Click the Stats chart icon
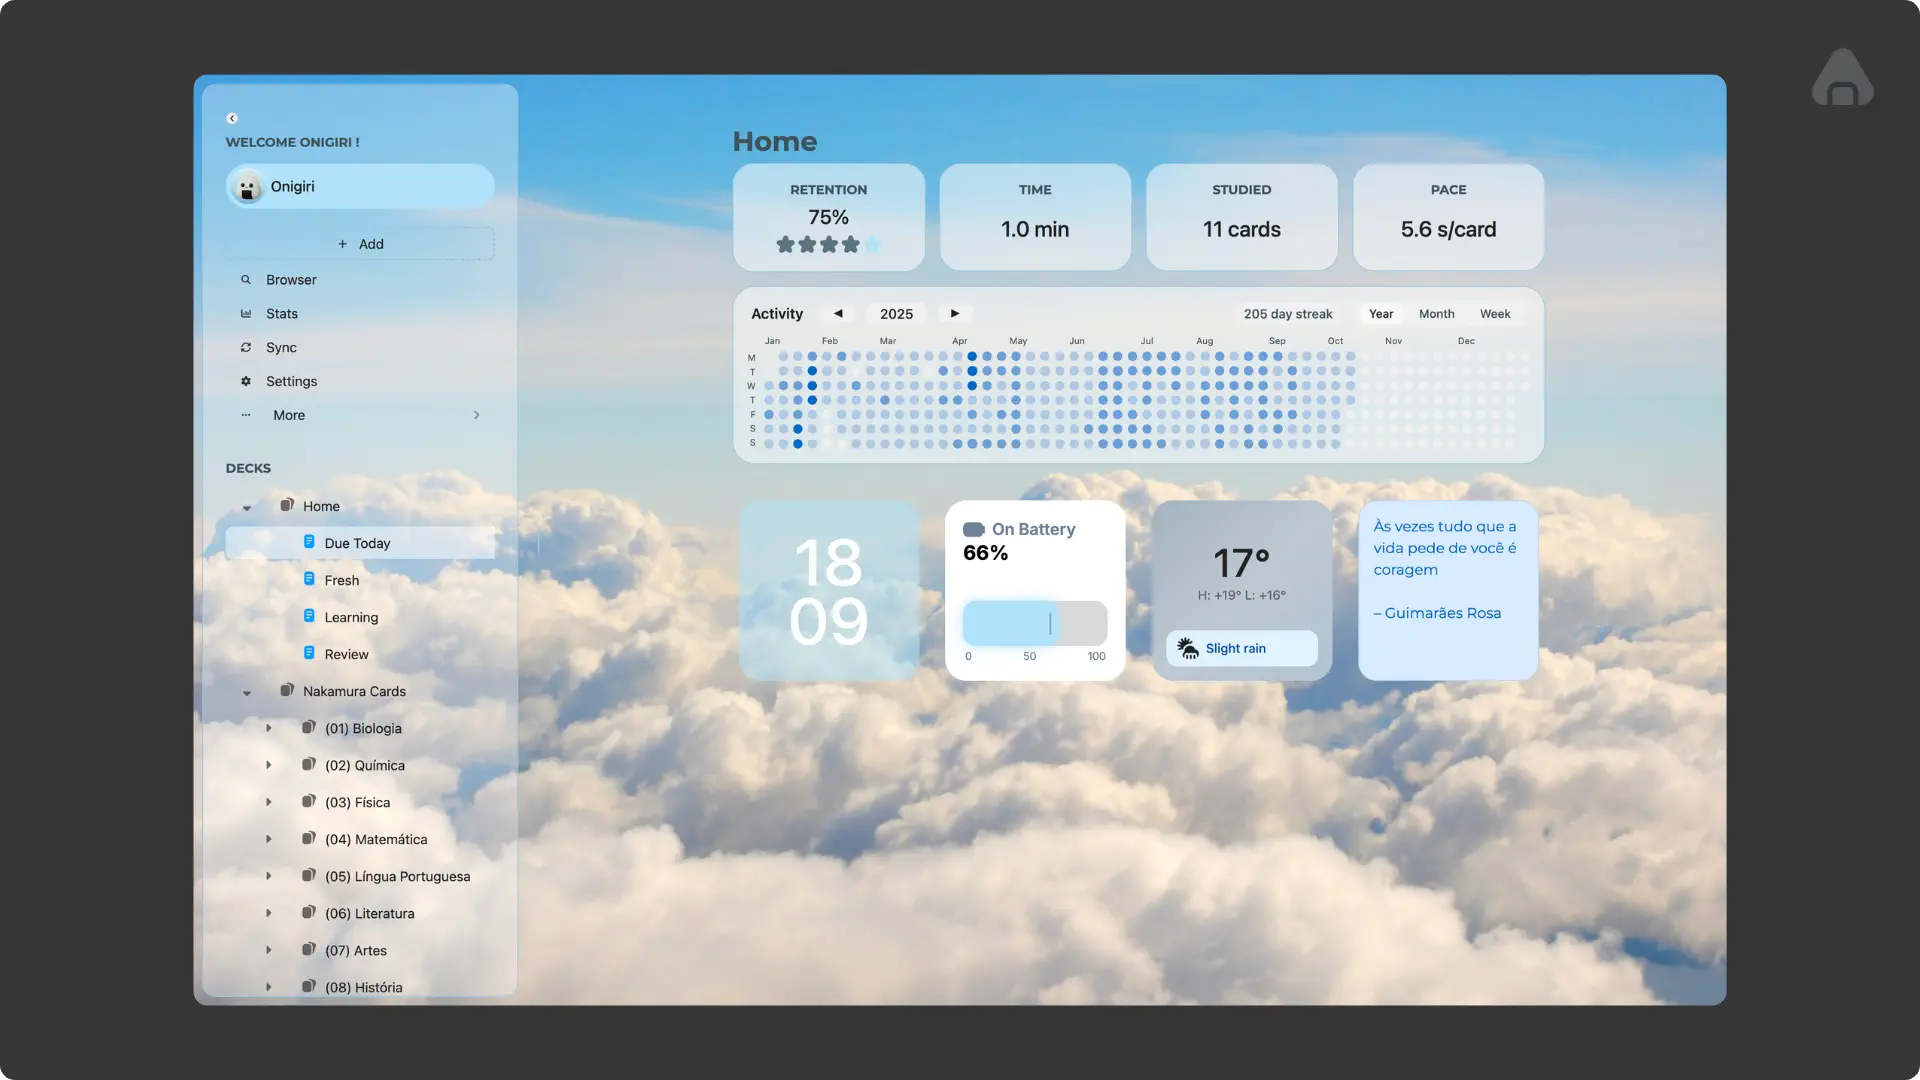 (246, 314)
